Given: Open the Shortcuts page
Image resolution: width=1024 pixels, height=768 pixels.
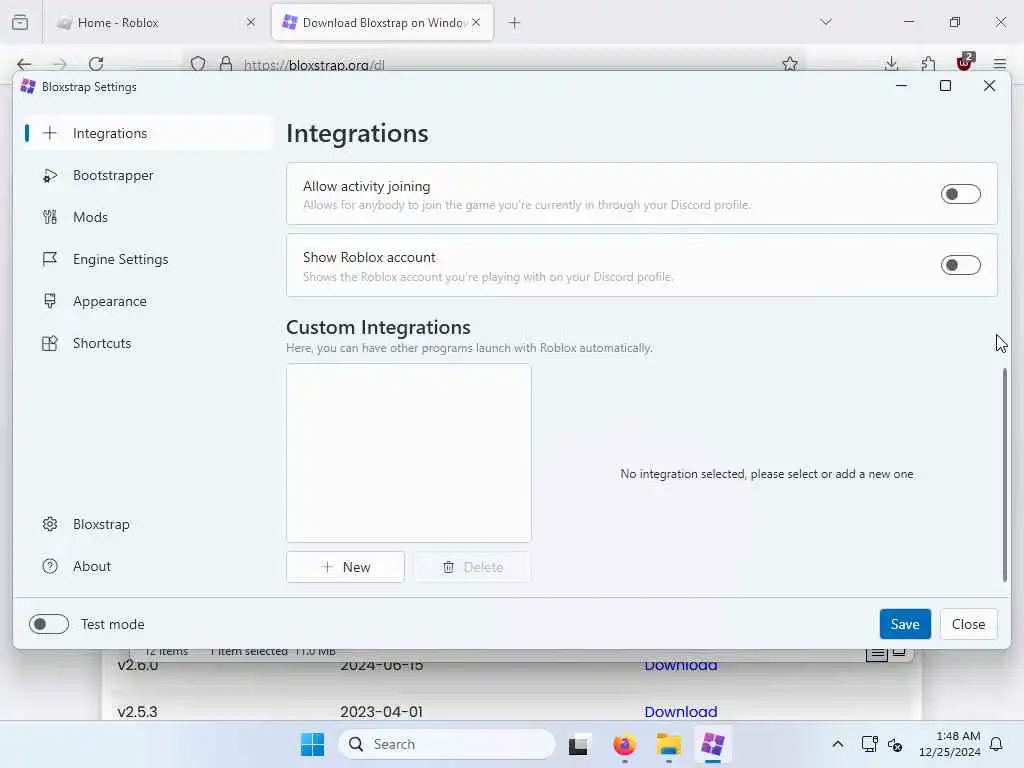Looking at the screenshot, I should [148, 343].
